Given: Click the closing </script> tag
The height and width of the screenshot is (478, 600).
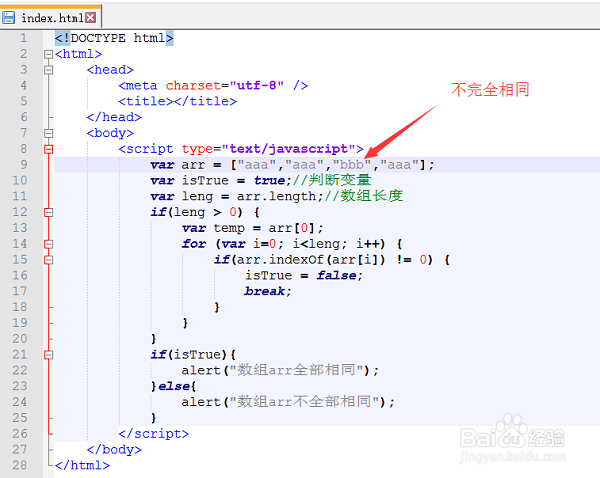Looking at the screenshot, I should [x=153, y=434].
